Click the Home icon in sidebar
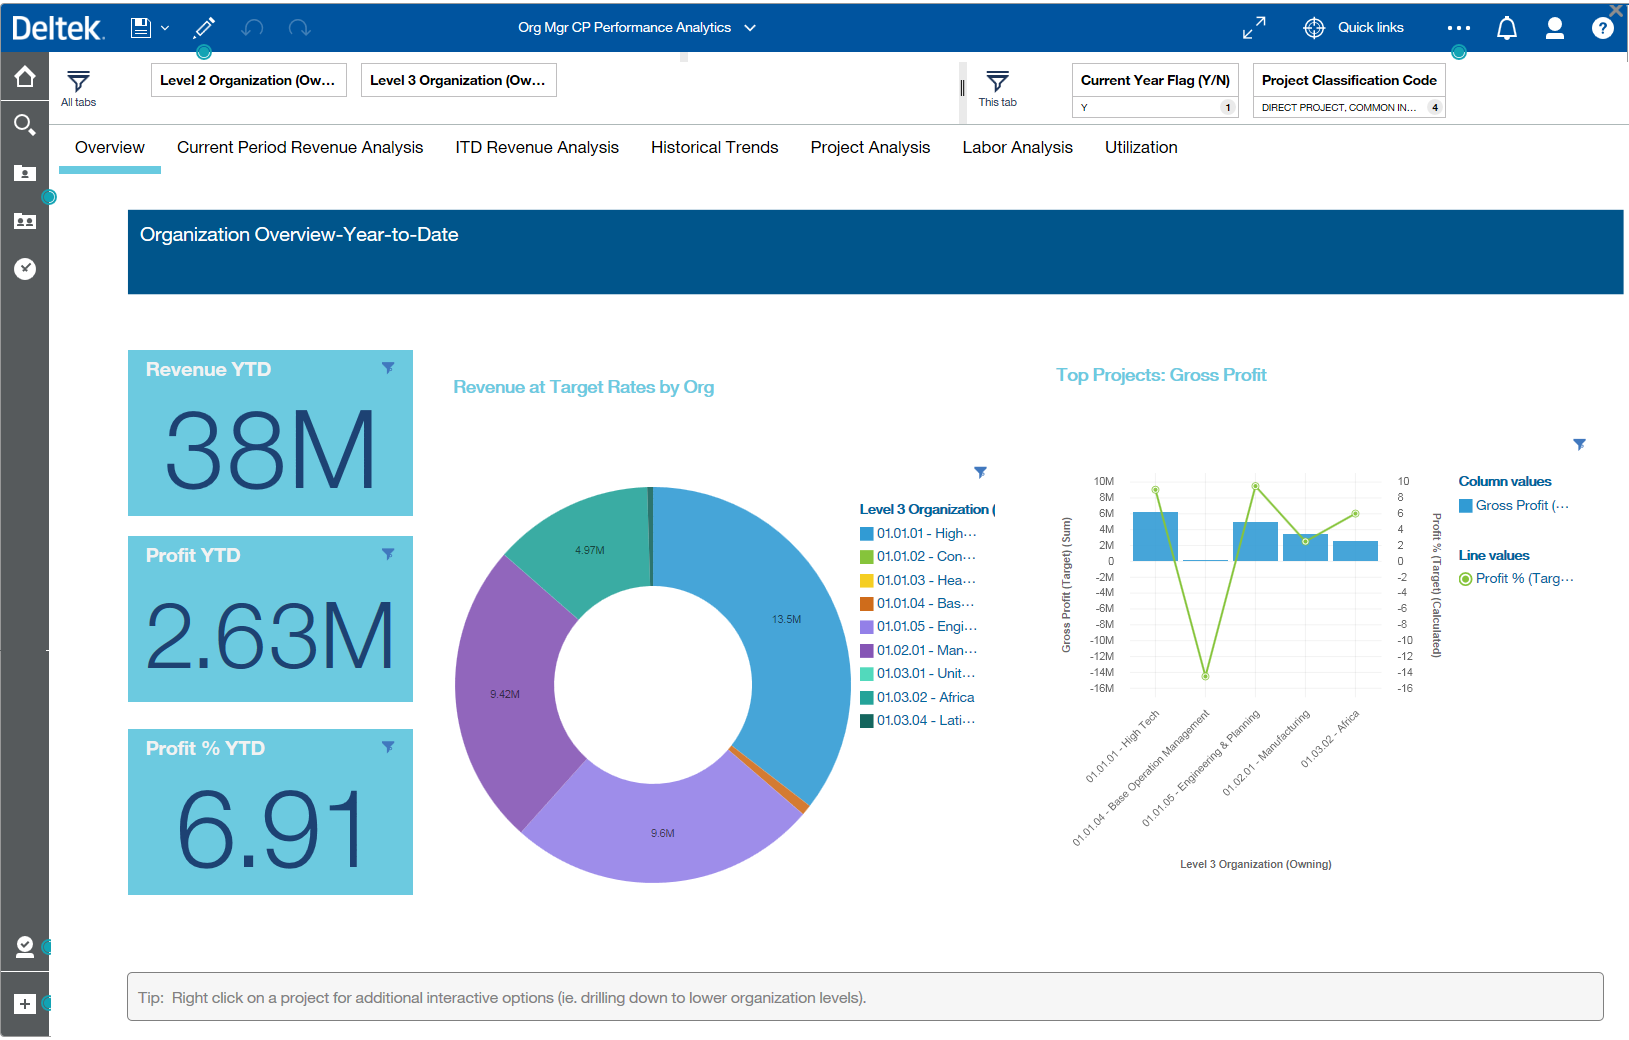This screenshot has height=1040, width=1629. 25,77
